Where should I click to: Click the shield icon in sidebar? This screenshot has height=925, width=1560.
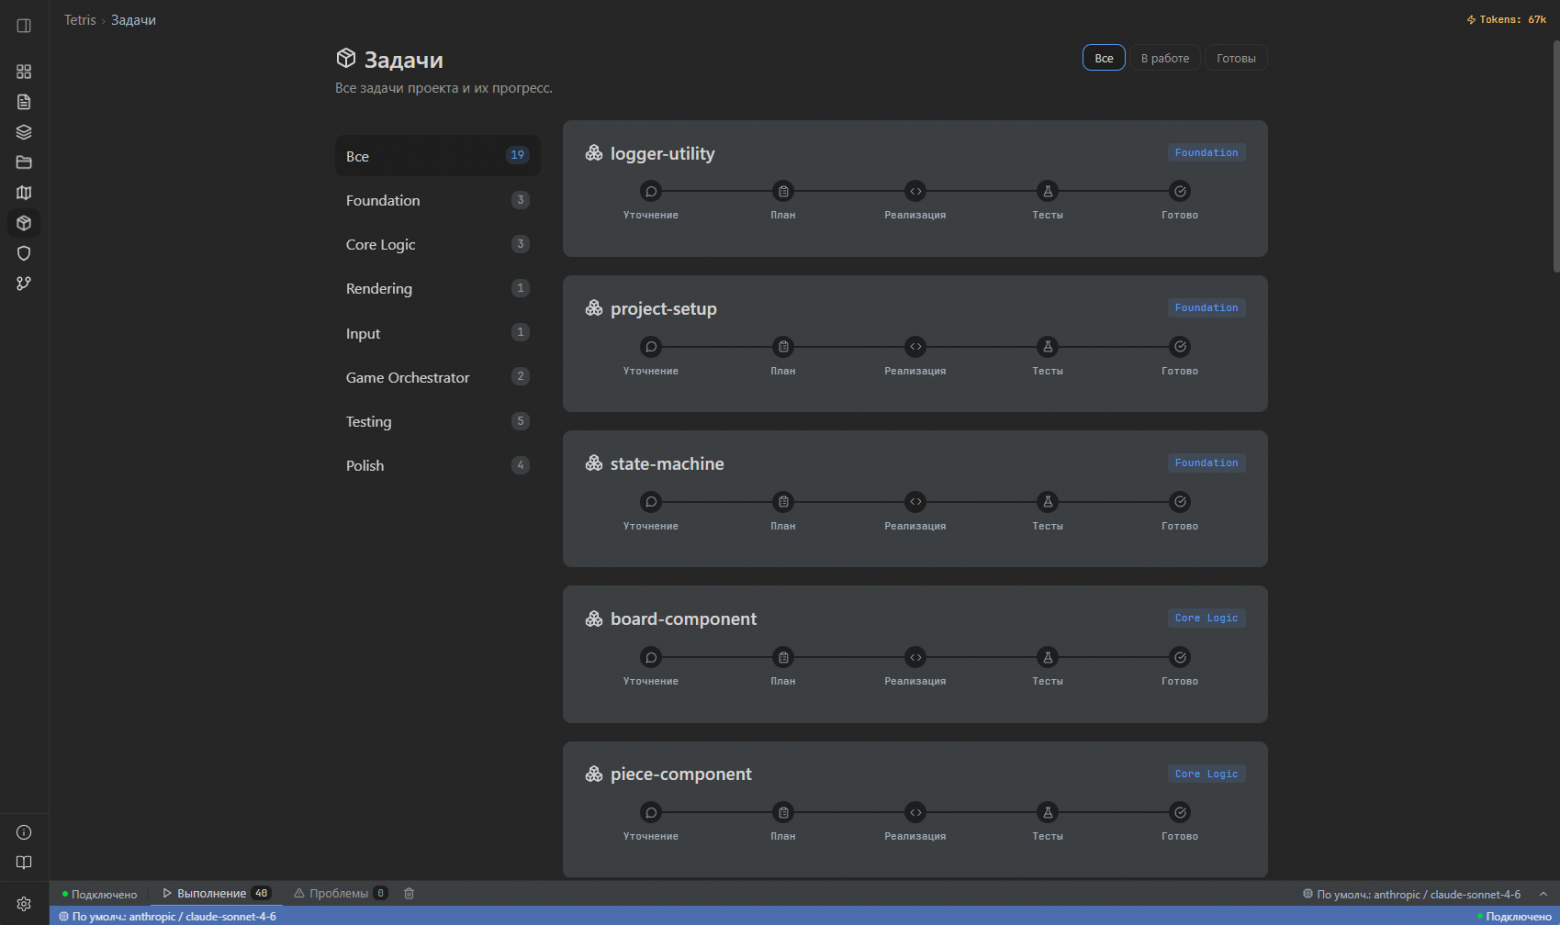click(24, 254)
